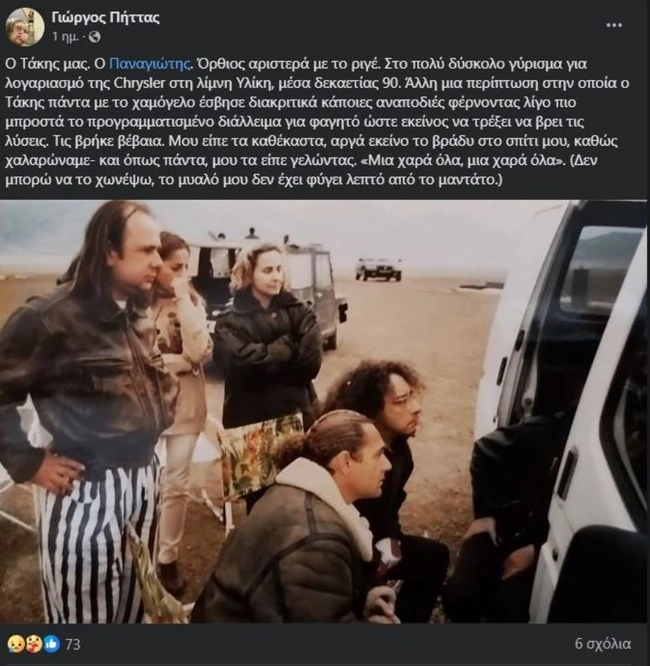Click the sad face reaction icon
The height and width of the screenshot is (666, 650).
[x=14, y=643]
